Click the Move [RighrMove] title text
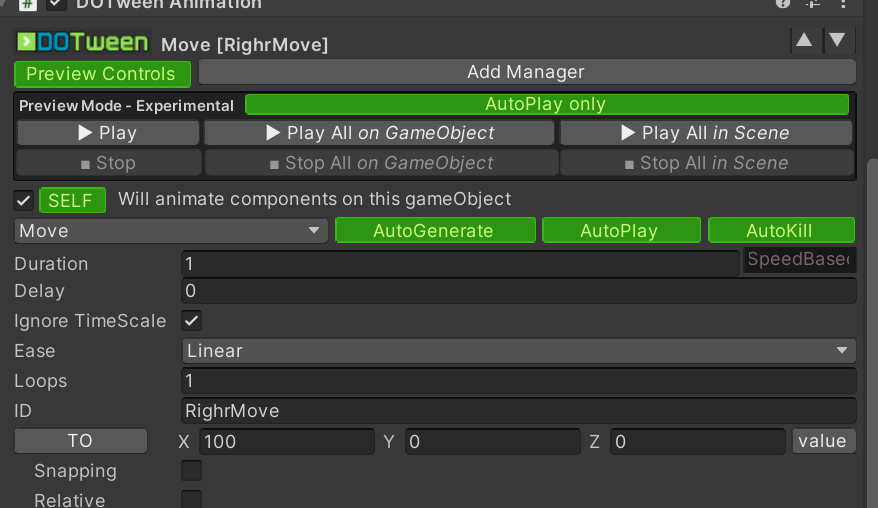This screenshot has height=508, width=878. (x=245, y=45)
